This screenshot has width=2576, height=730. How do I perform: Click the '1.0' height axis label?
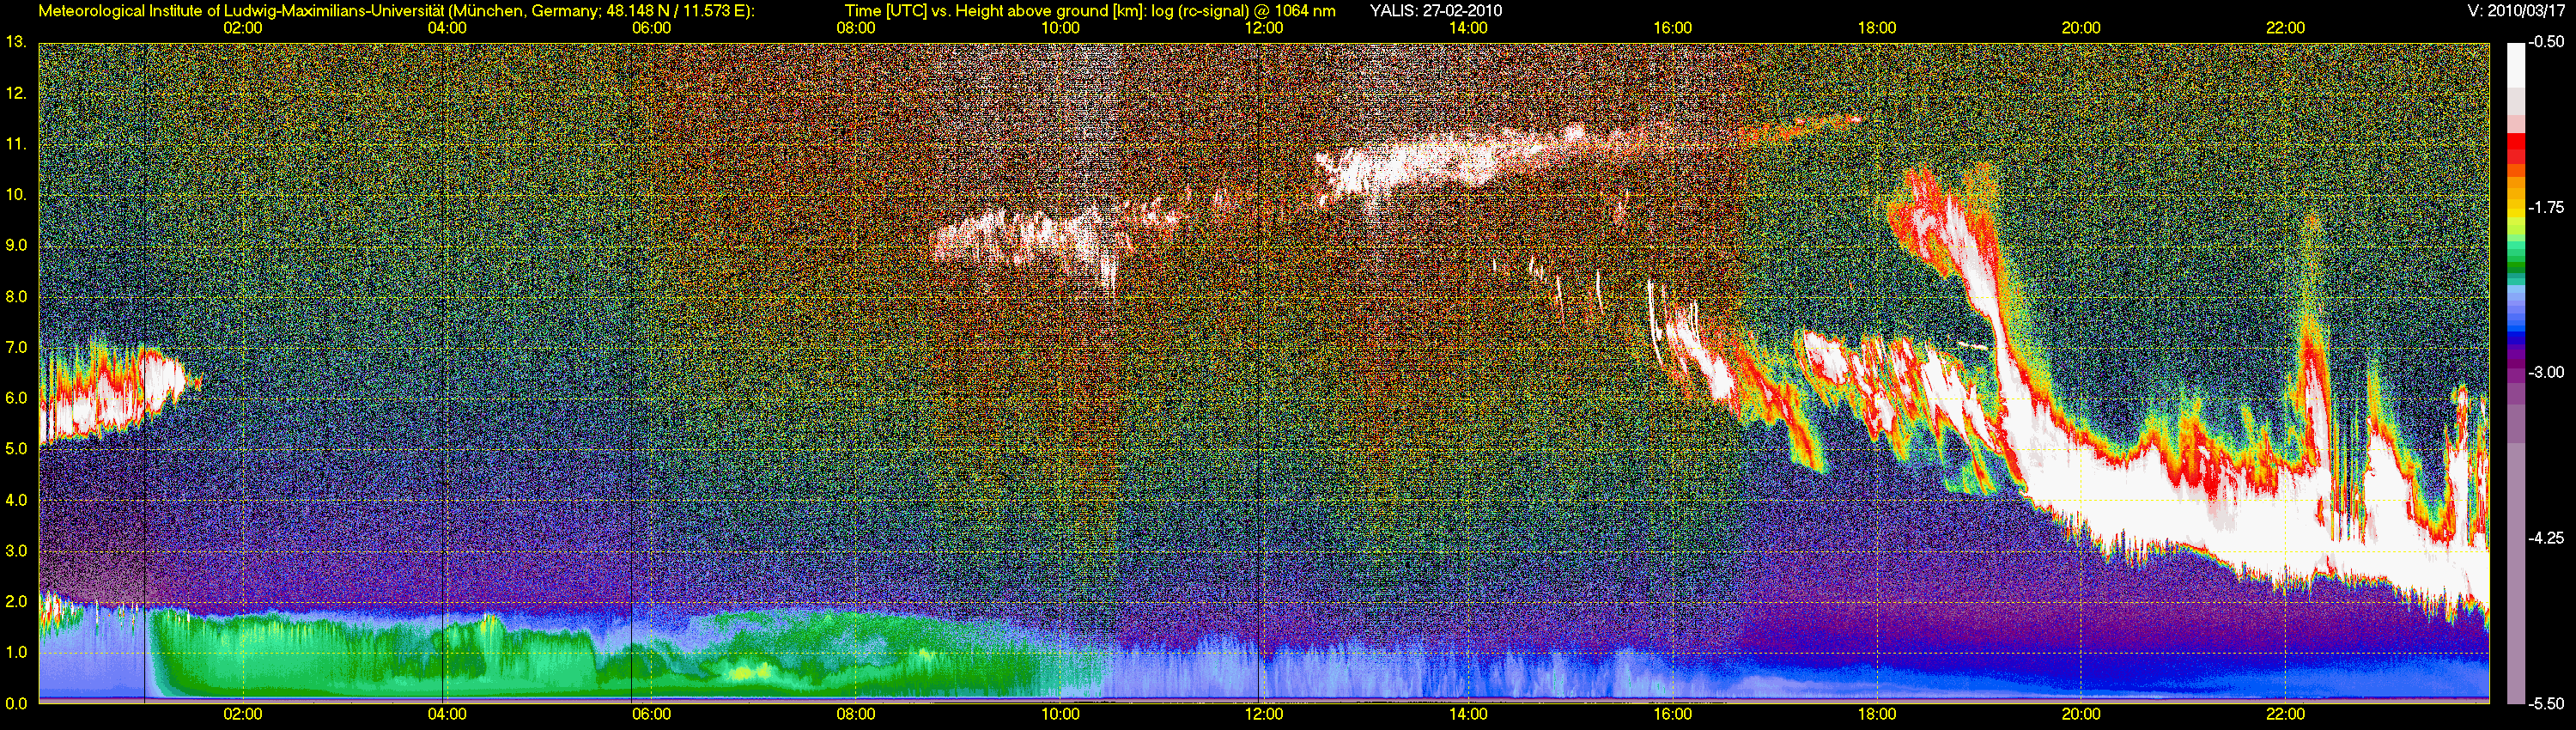click(15, 652)
